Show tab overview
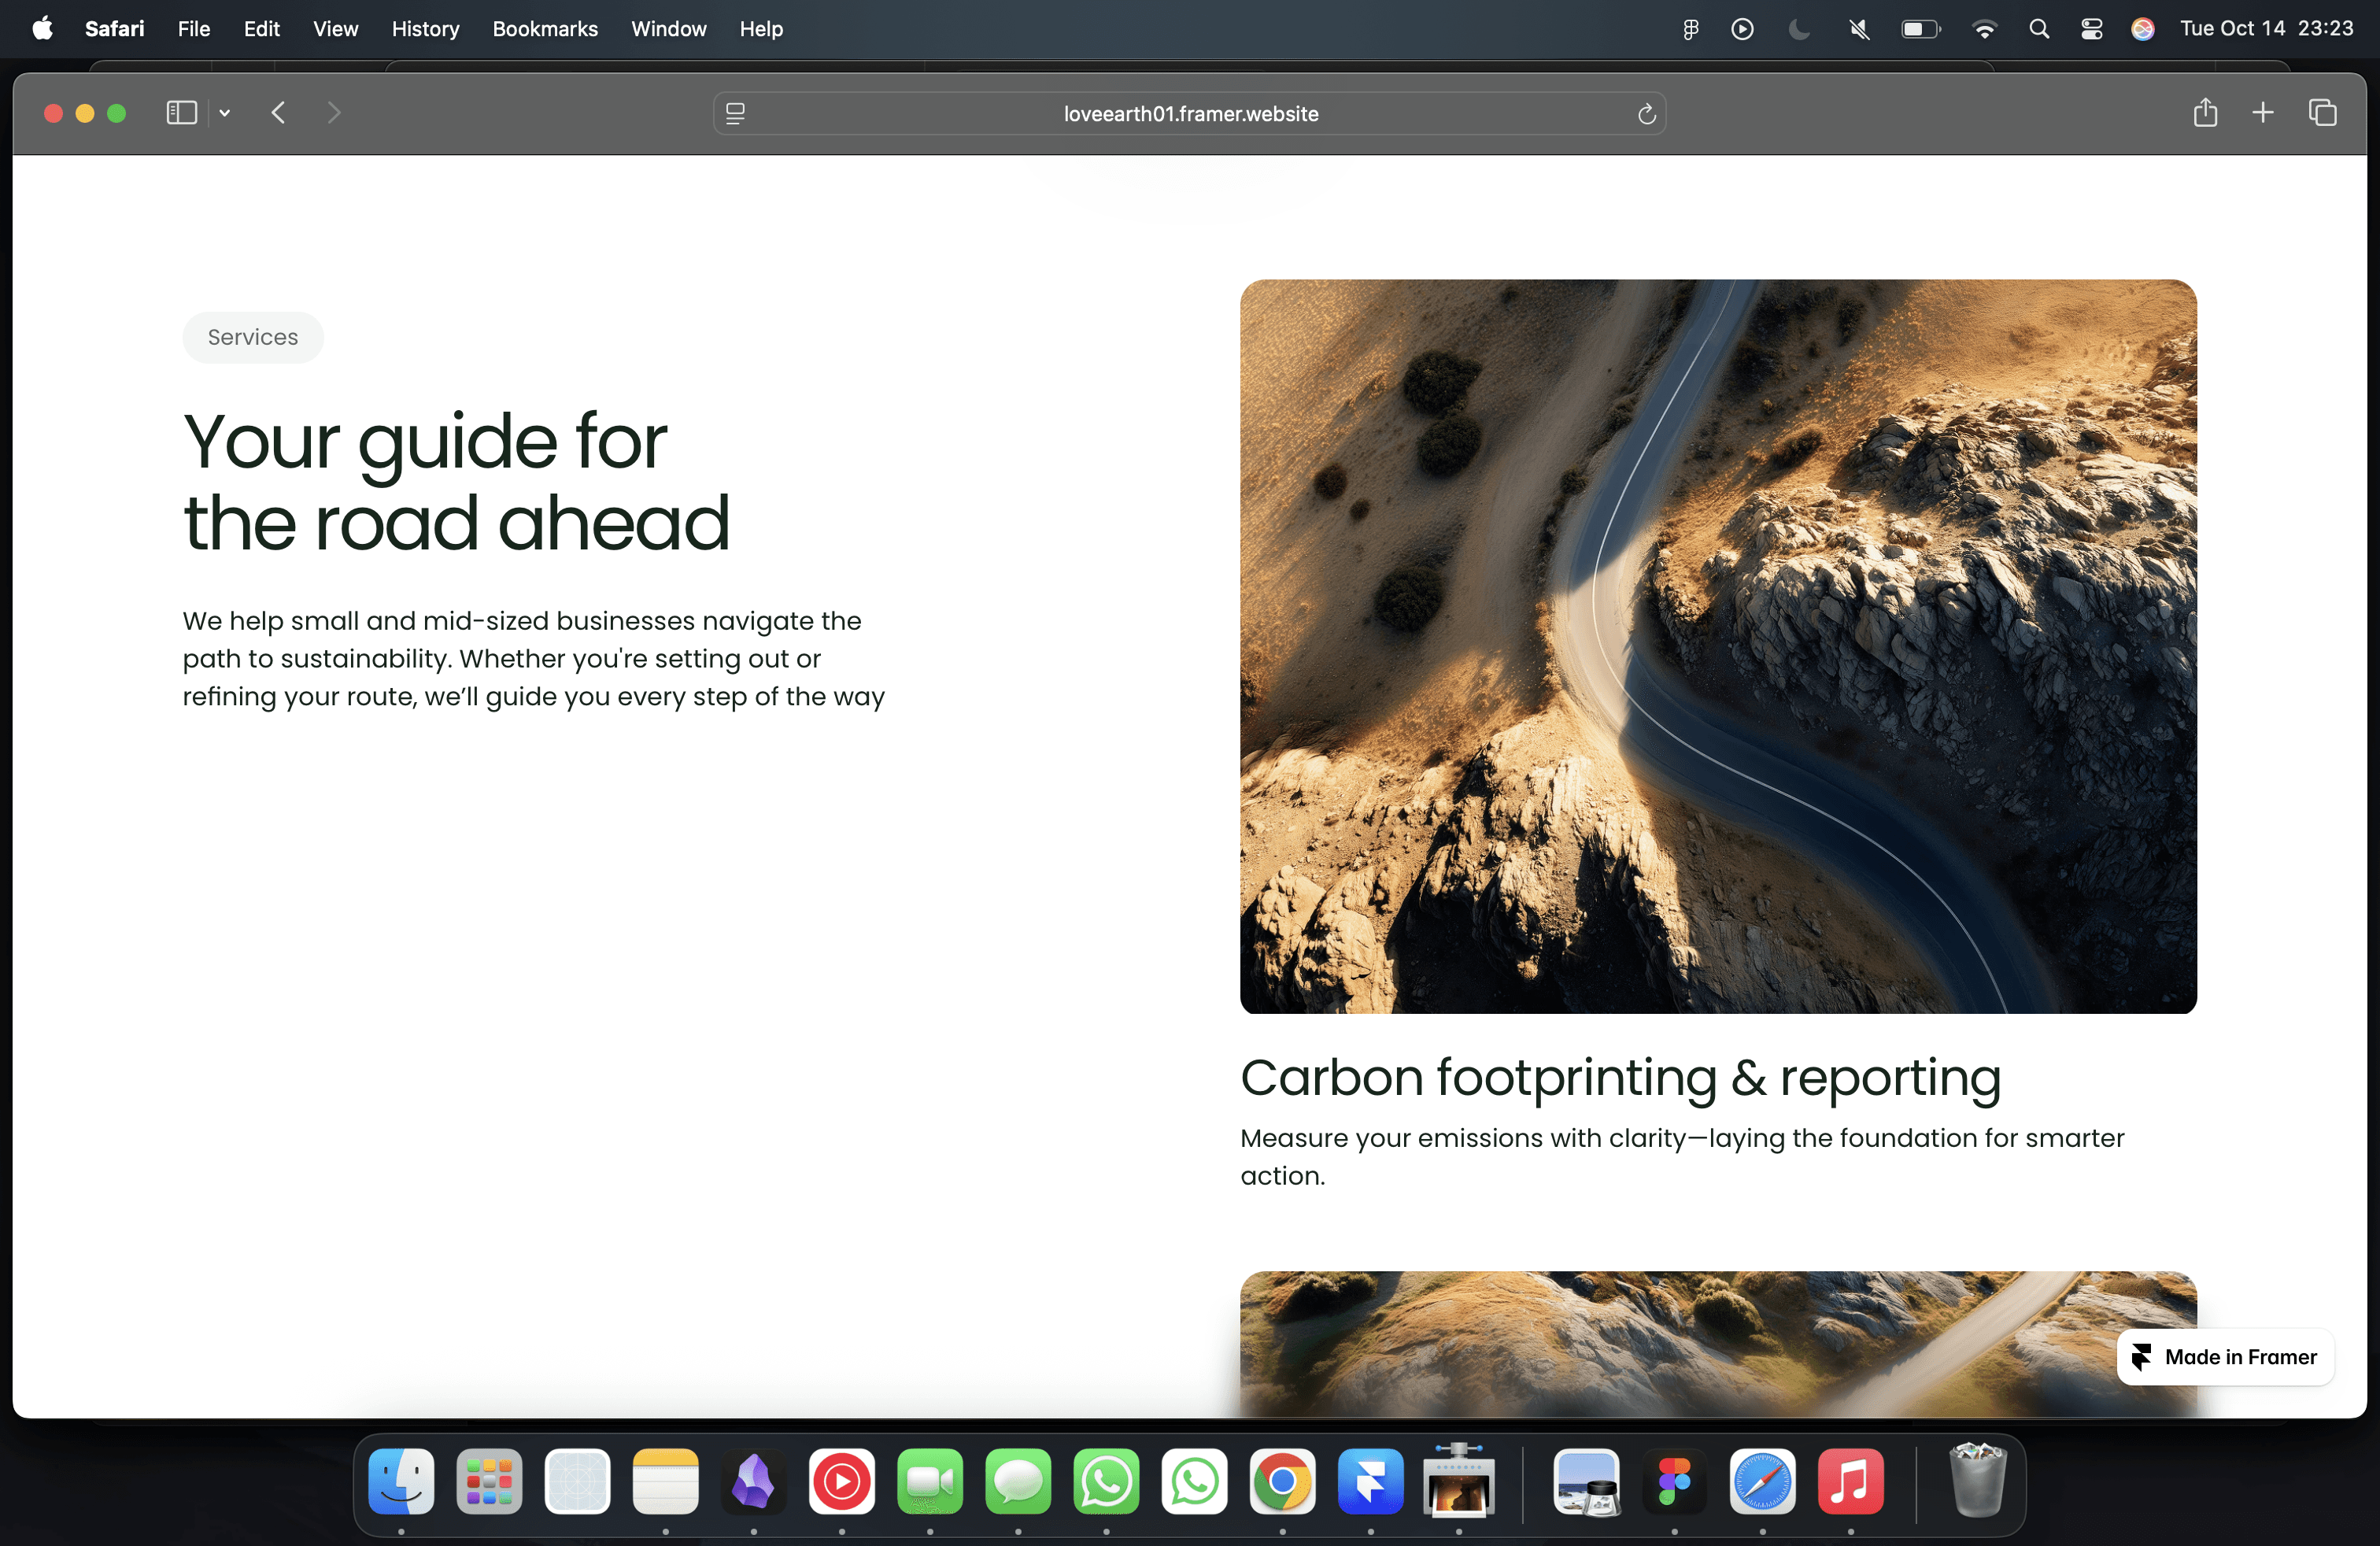 [x=2322, y=113]
